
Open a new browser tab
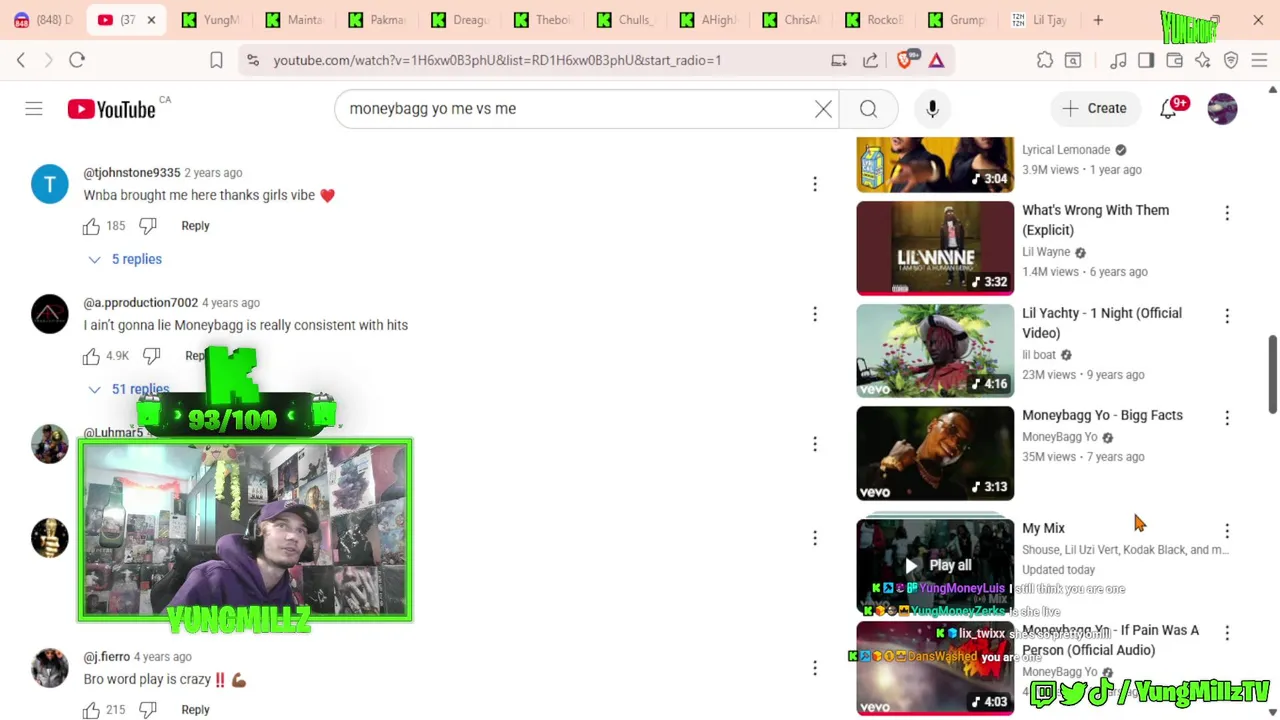(1098, 20)
